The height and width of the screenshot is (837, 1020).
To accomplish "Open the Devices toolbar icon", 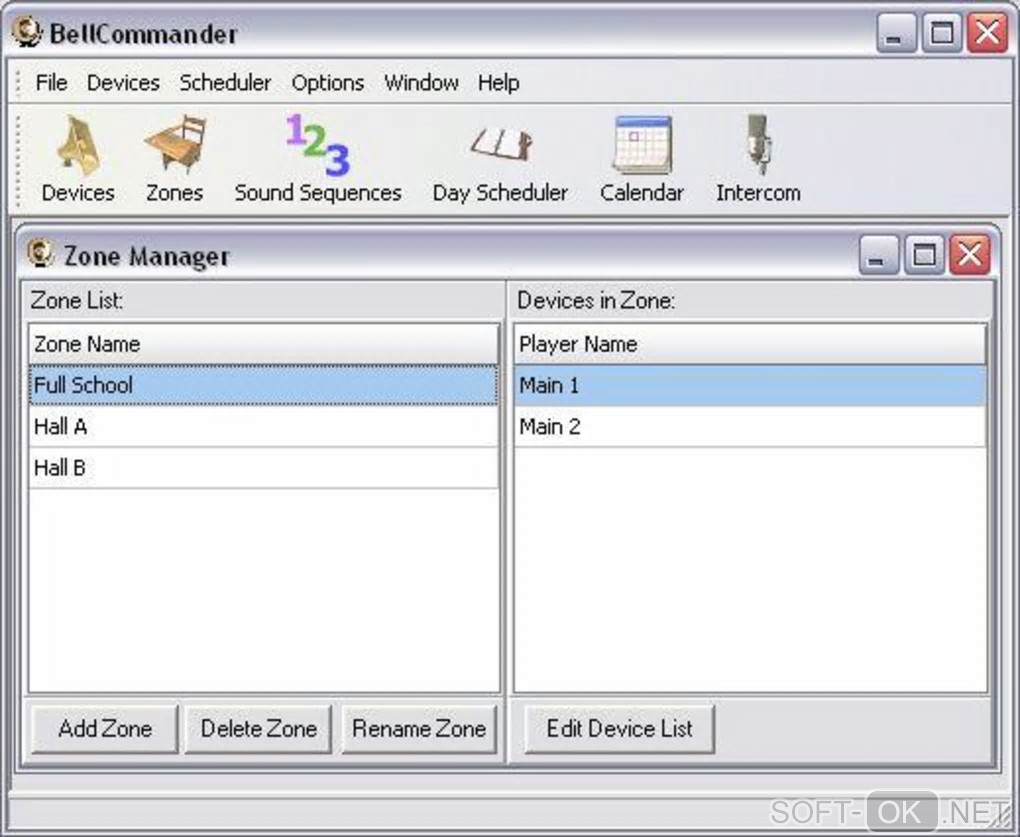I will [x=78, y=158].
